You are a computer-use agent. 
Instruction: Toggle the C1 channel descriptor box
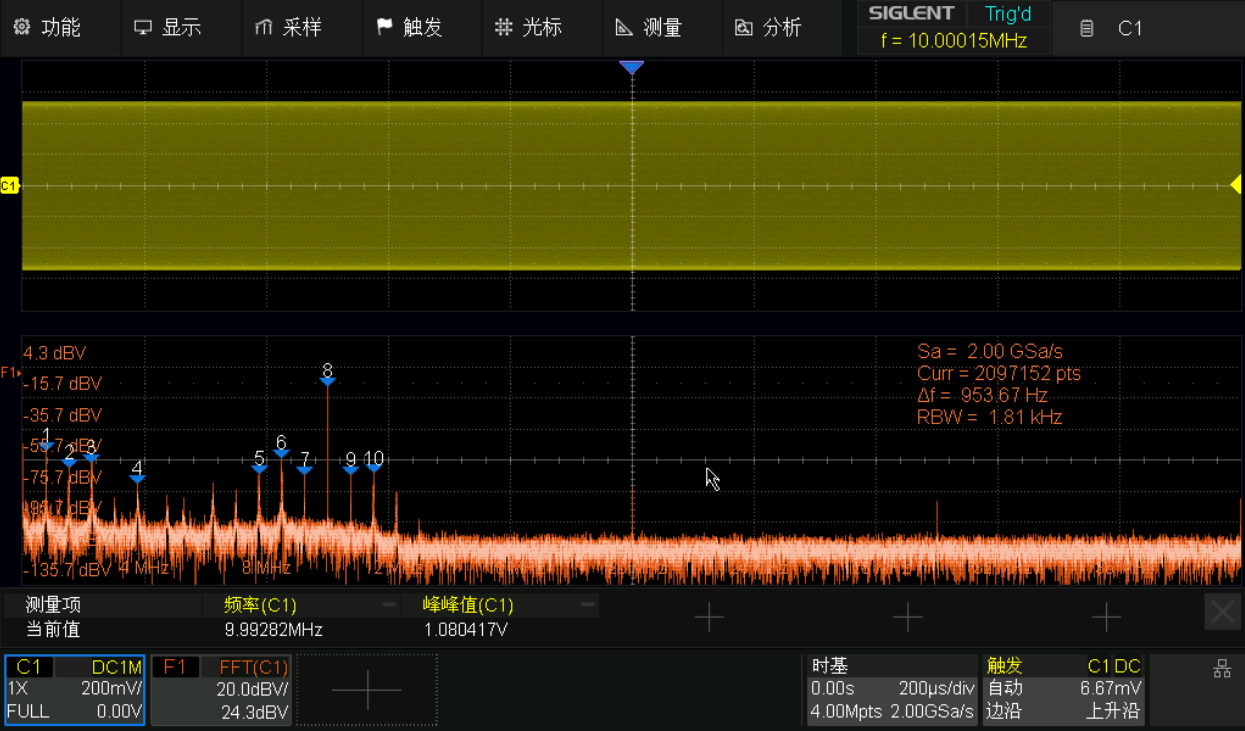coord(75,689)
